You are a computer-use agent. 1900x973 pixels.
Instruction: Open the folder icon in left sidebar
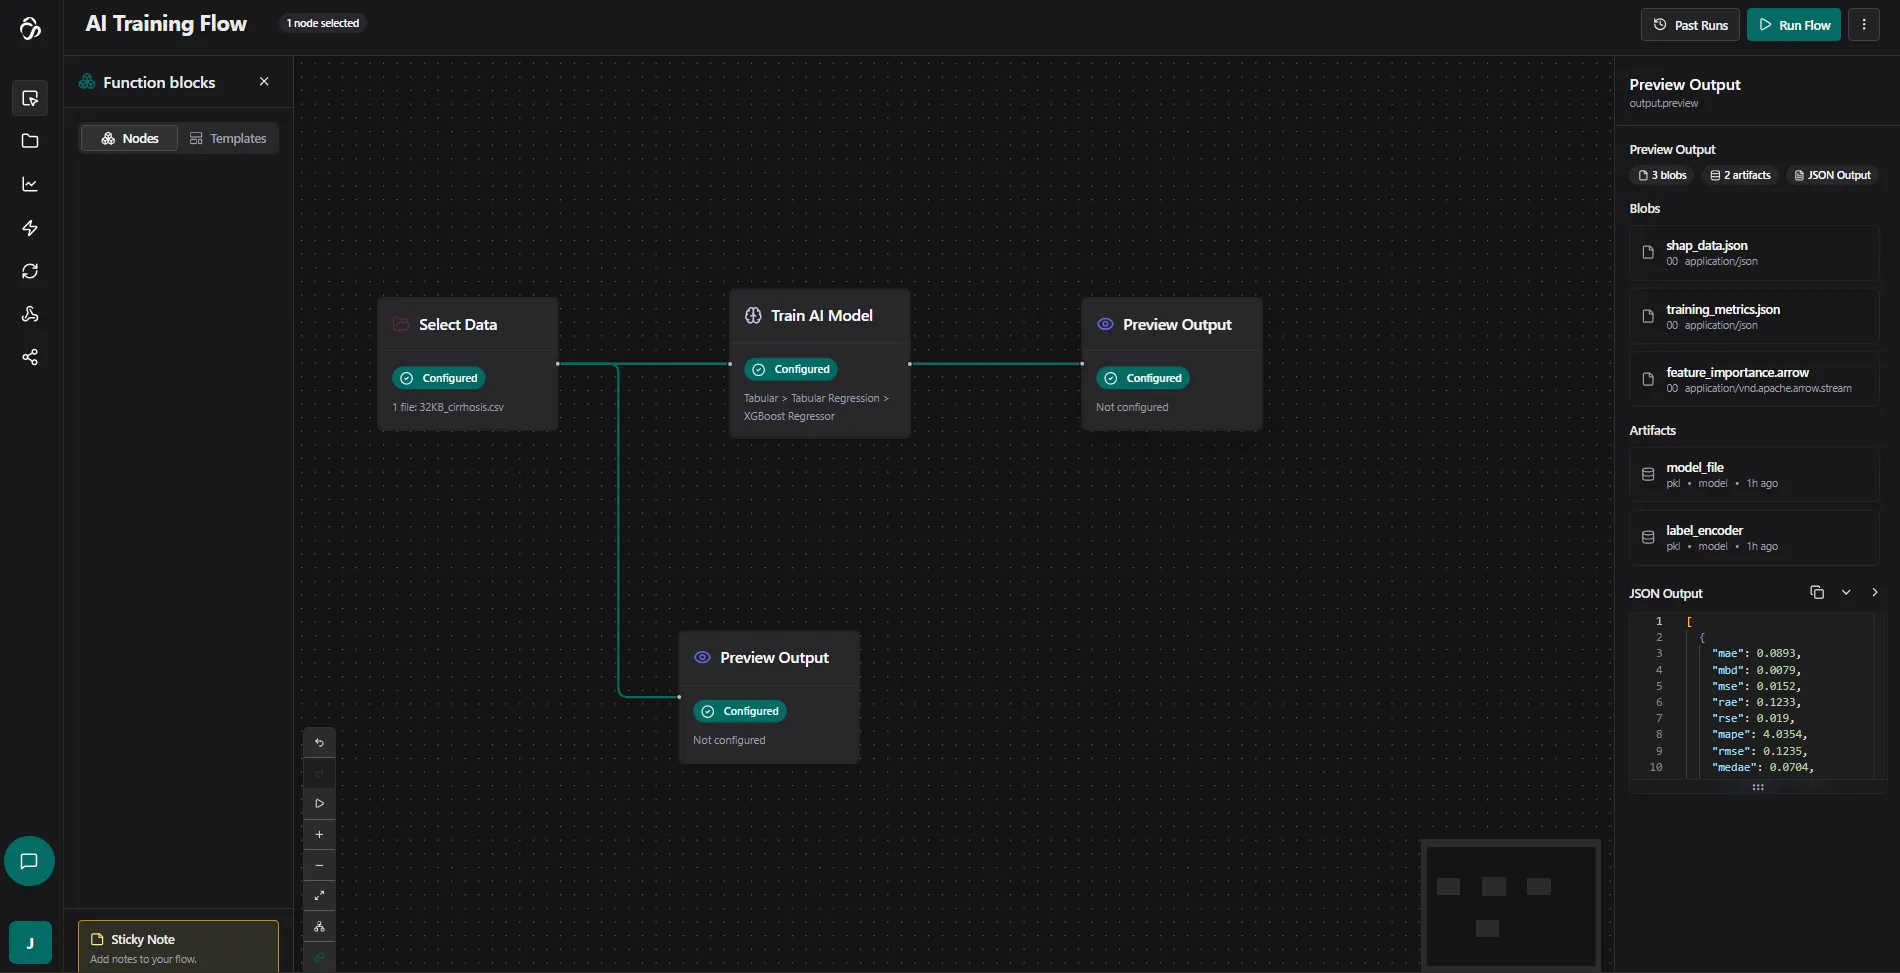tap(30, 141)
